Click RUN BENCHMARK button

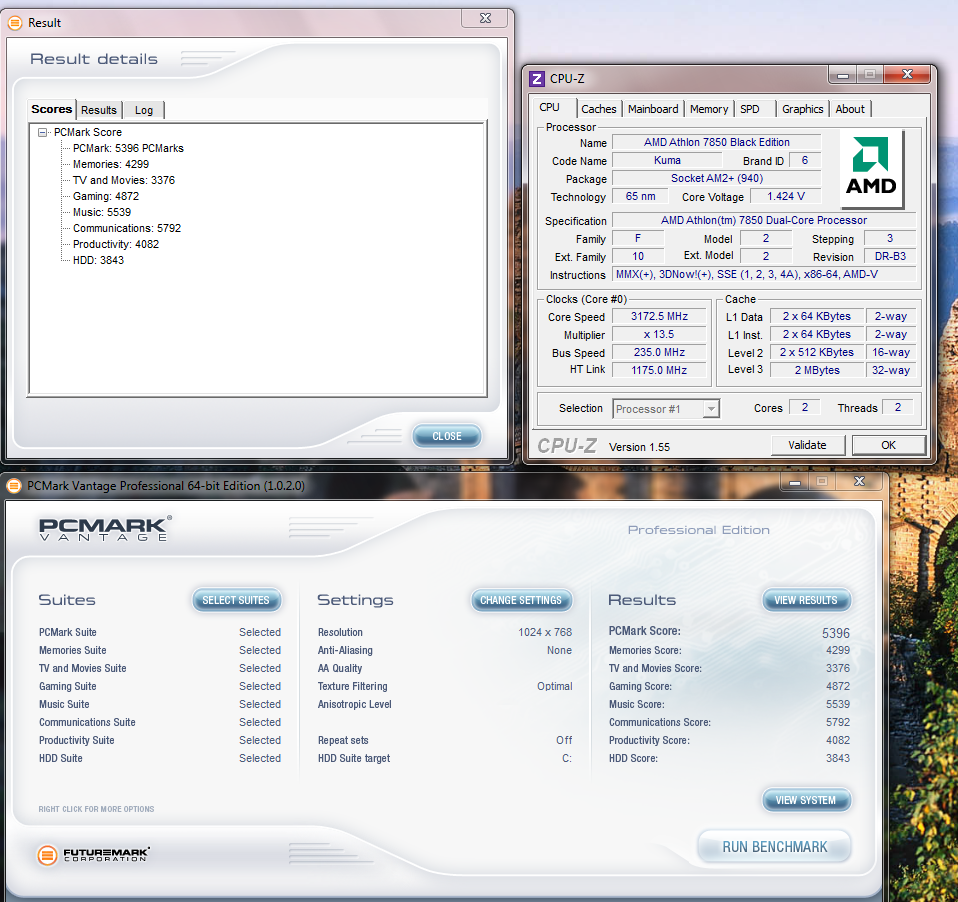click(x=774, y=846)
